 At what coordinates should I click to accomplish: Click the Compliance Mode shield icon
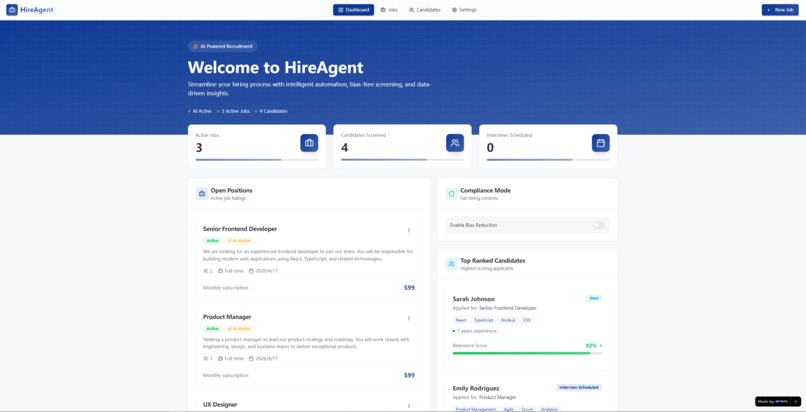(451, 194)
